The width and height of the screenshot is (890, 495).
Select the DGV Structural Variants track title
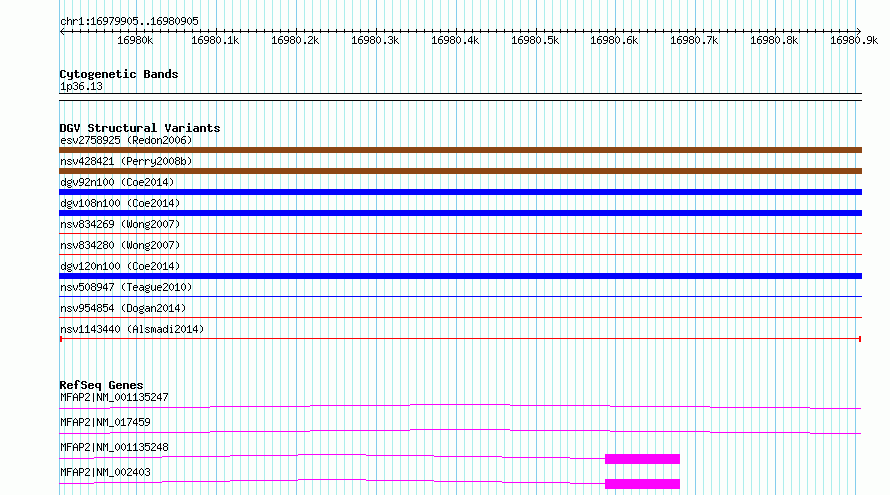pyautogui.click(x=140, y=128)
